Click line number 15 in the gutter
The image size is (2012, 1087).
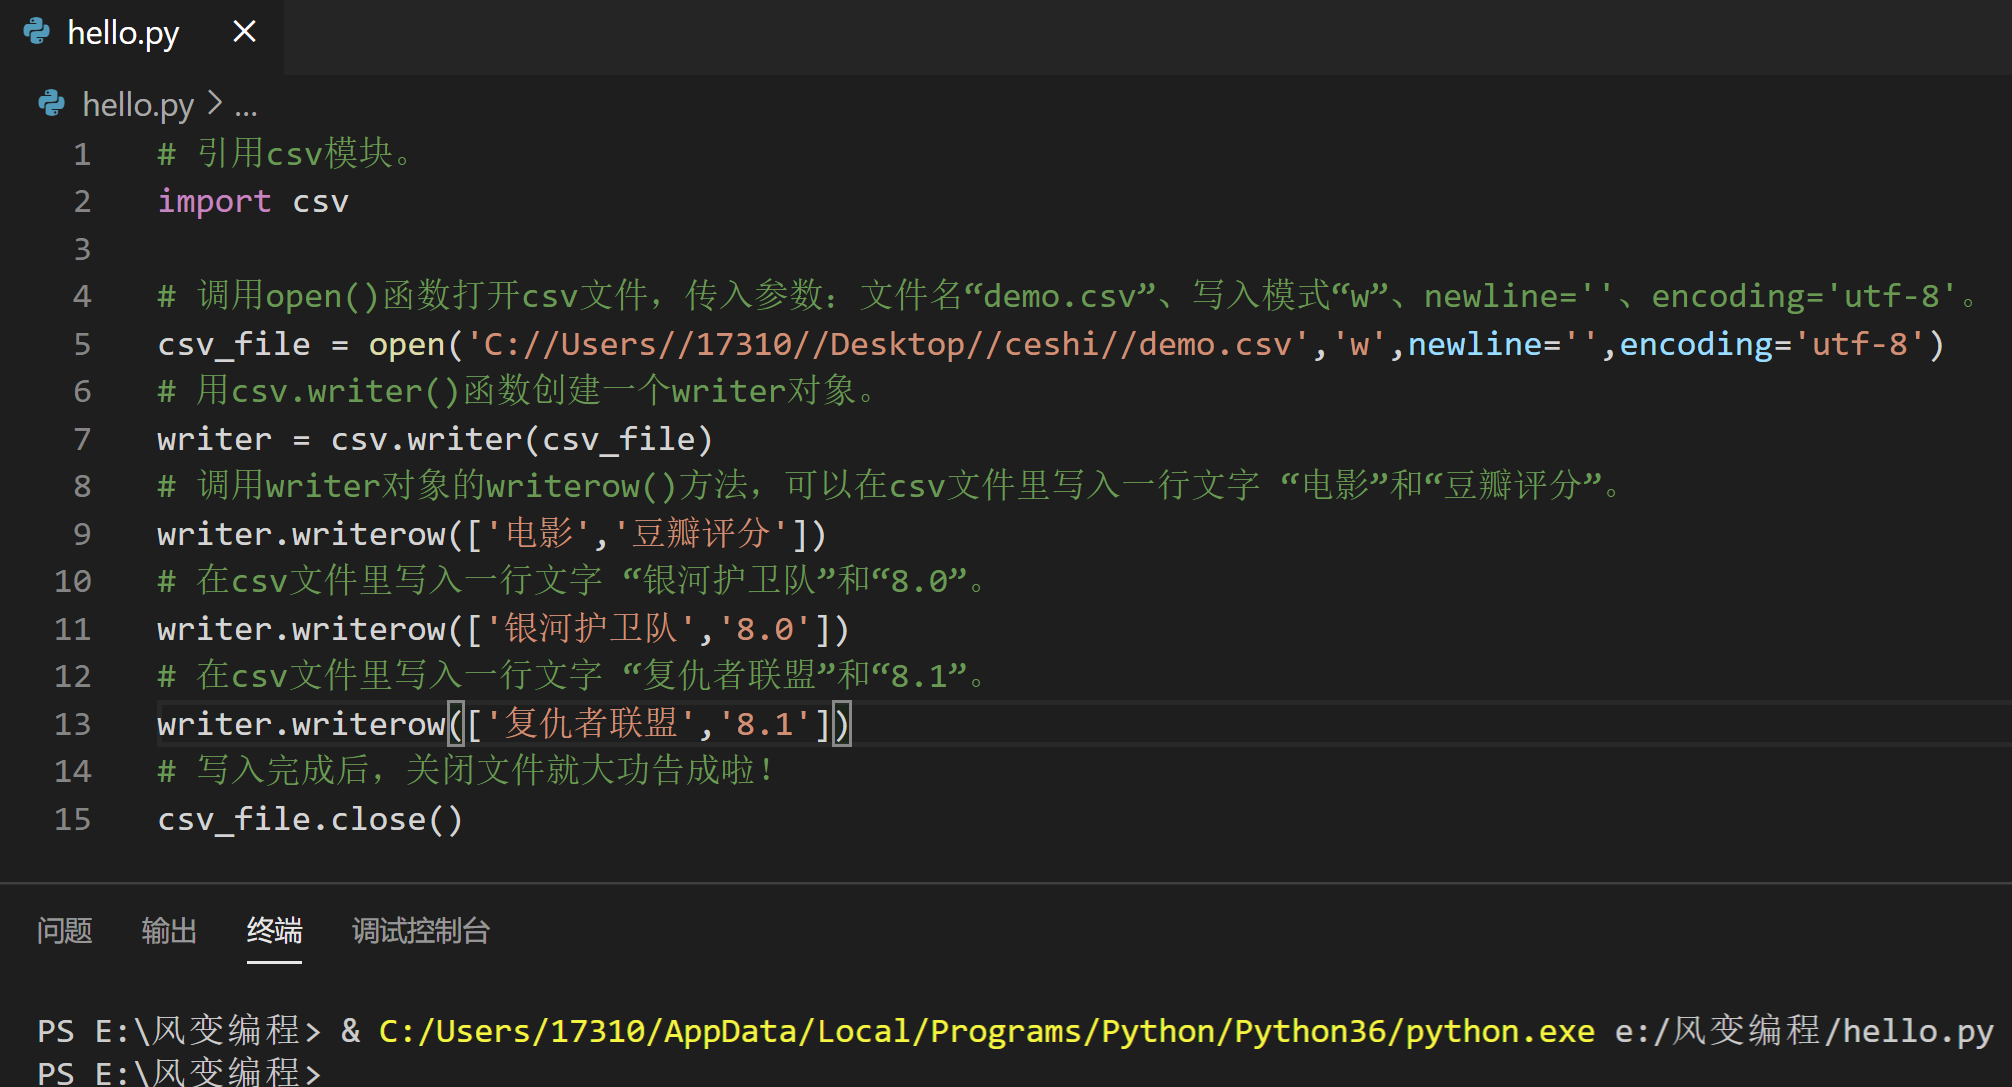[72, 819]
